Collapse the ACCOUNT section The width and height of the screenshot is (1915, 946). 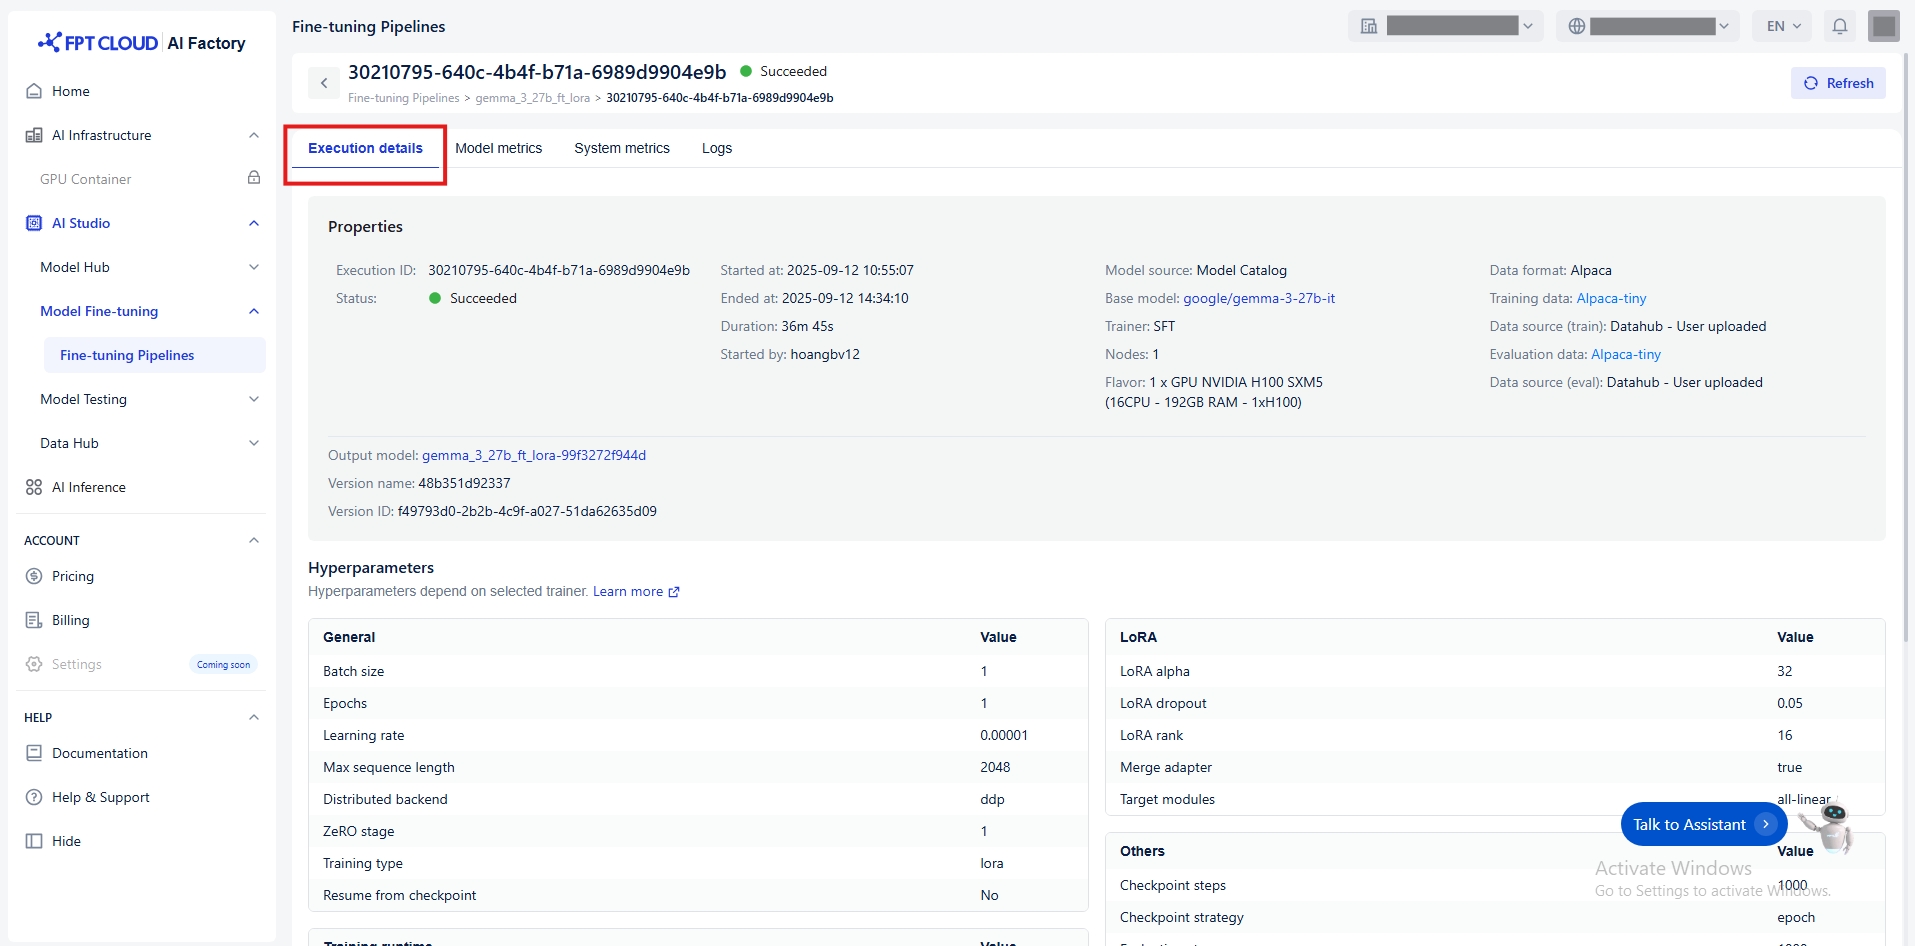pyautogui.click(x=254, y=540)
